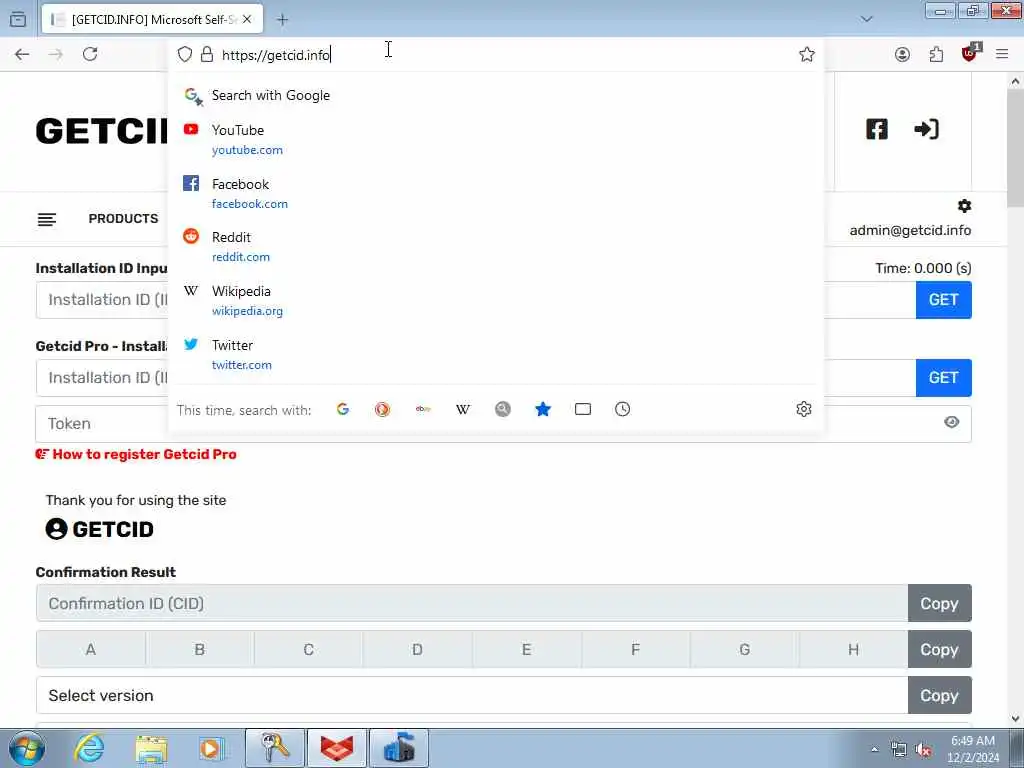The image size is (1024, 768).
Task: Go back with the browser back arrow
Action: pos(22,54)
